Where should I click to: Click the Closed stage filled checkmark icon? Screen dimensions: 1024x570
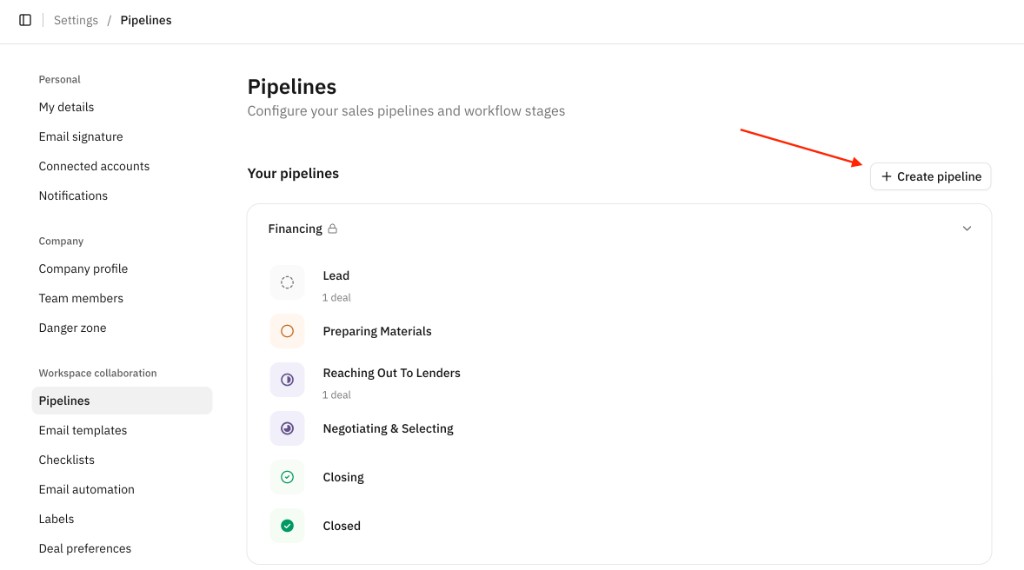pos(287,526)
